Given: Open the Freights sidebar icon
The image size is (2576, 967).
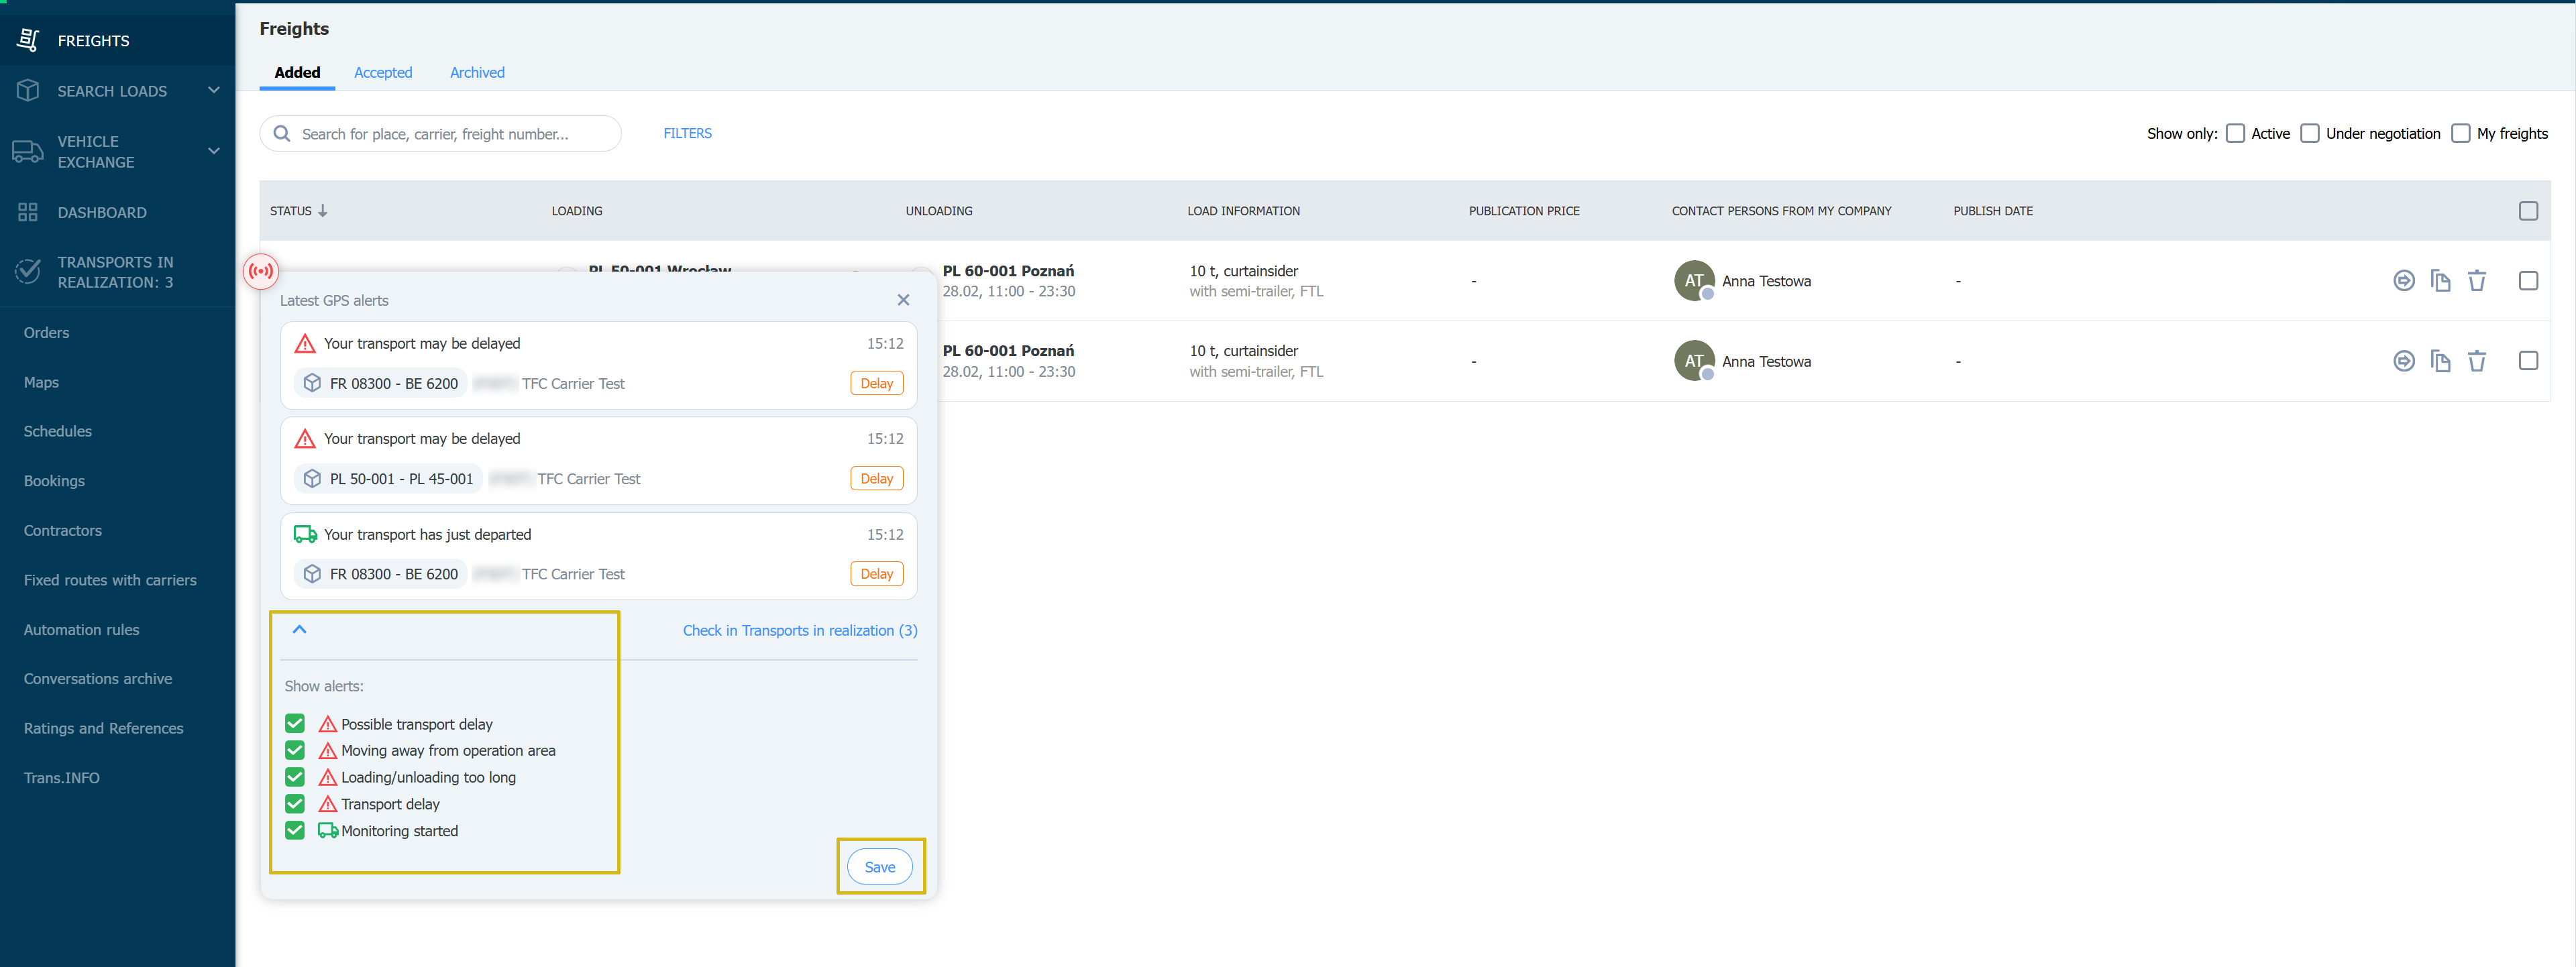Looking at the screenshot, I should click(x=28, y=40).
